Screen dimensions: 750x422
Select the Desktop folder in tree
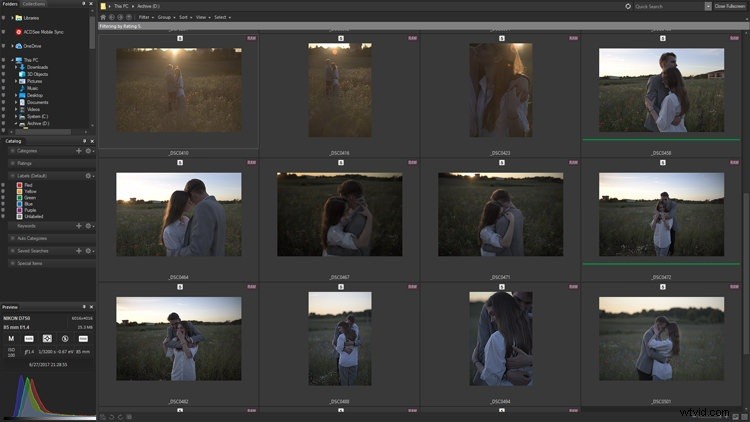(35, 95)
